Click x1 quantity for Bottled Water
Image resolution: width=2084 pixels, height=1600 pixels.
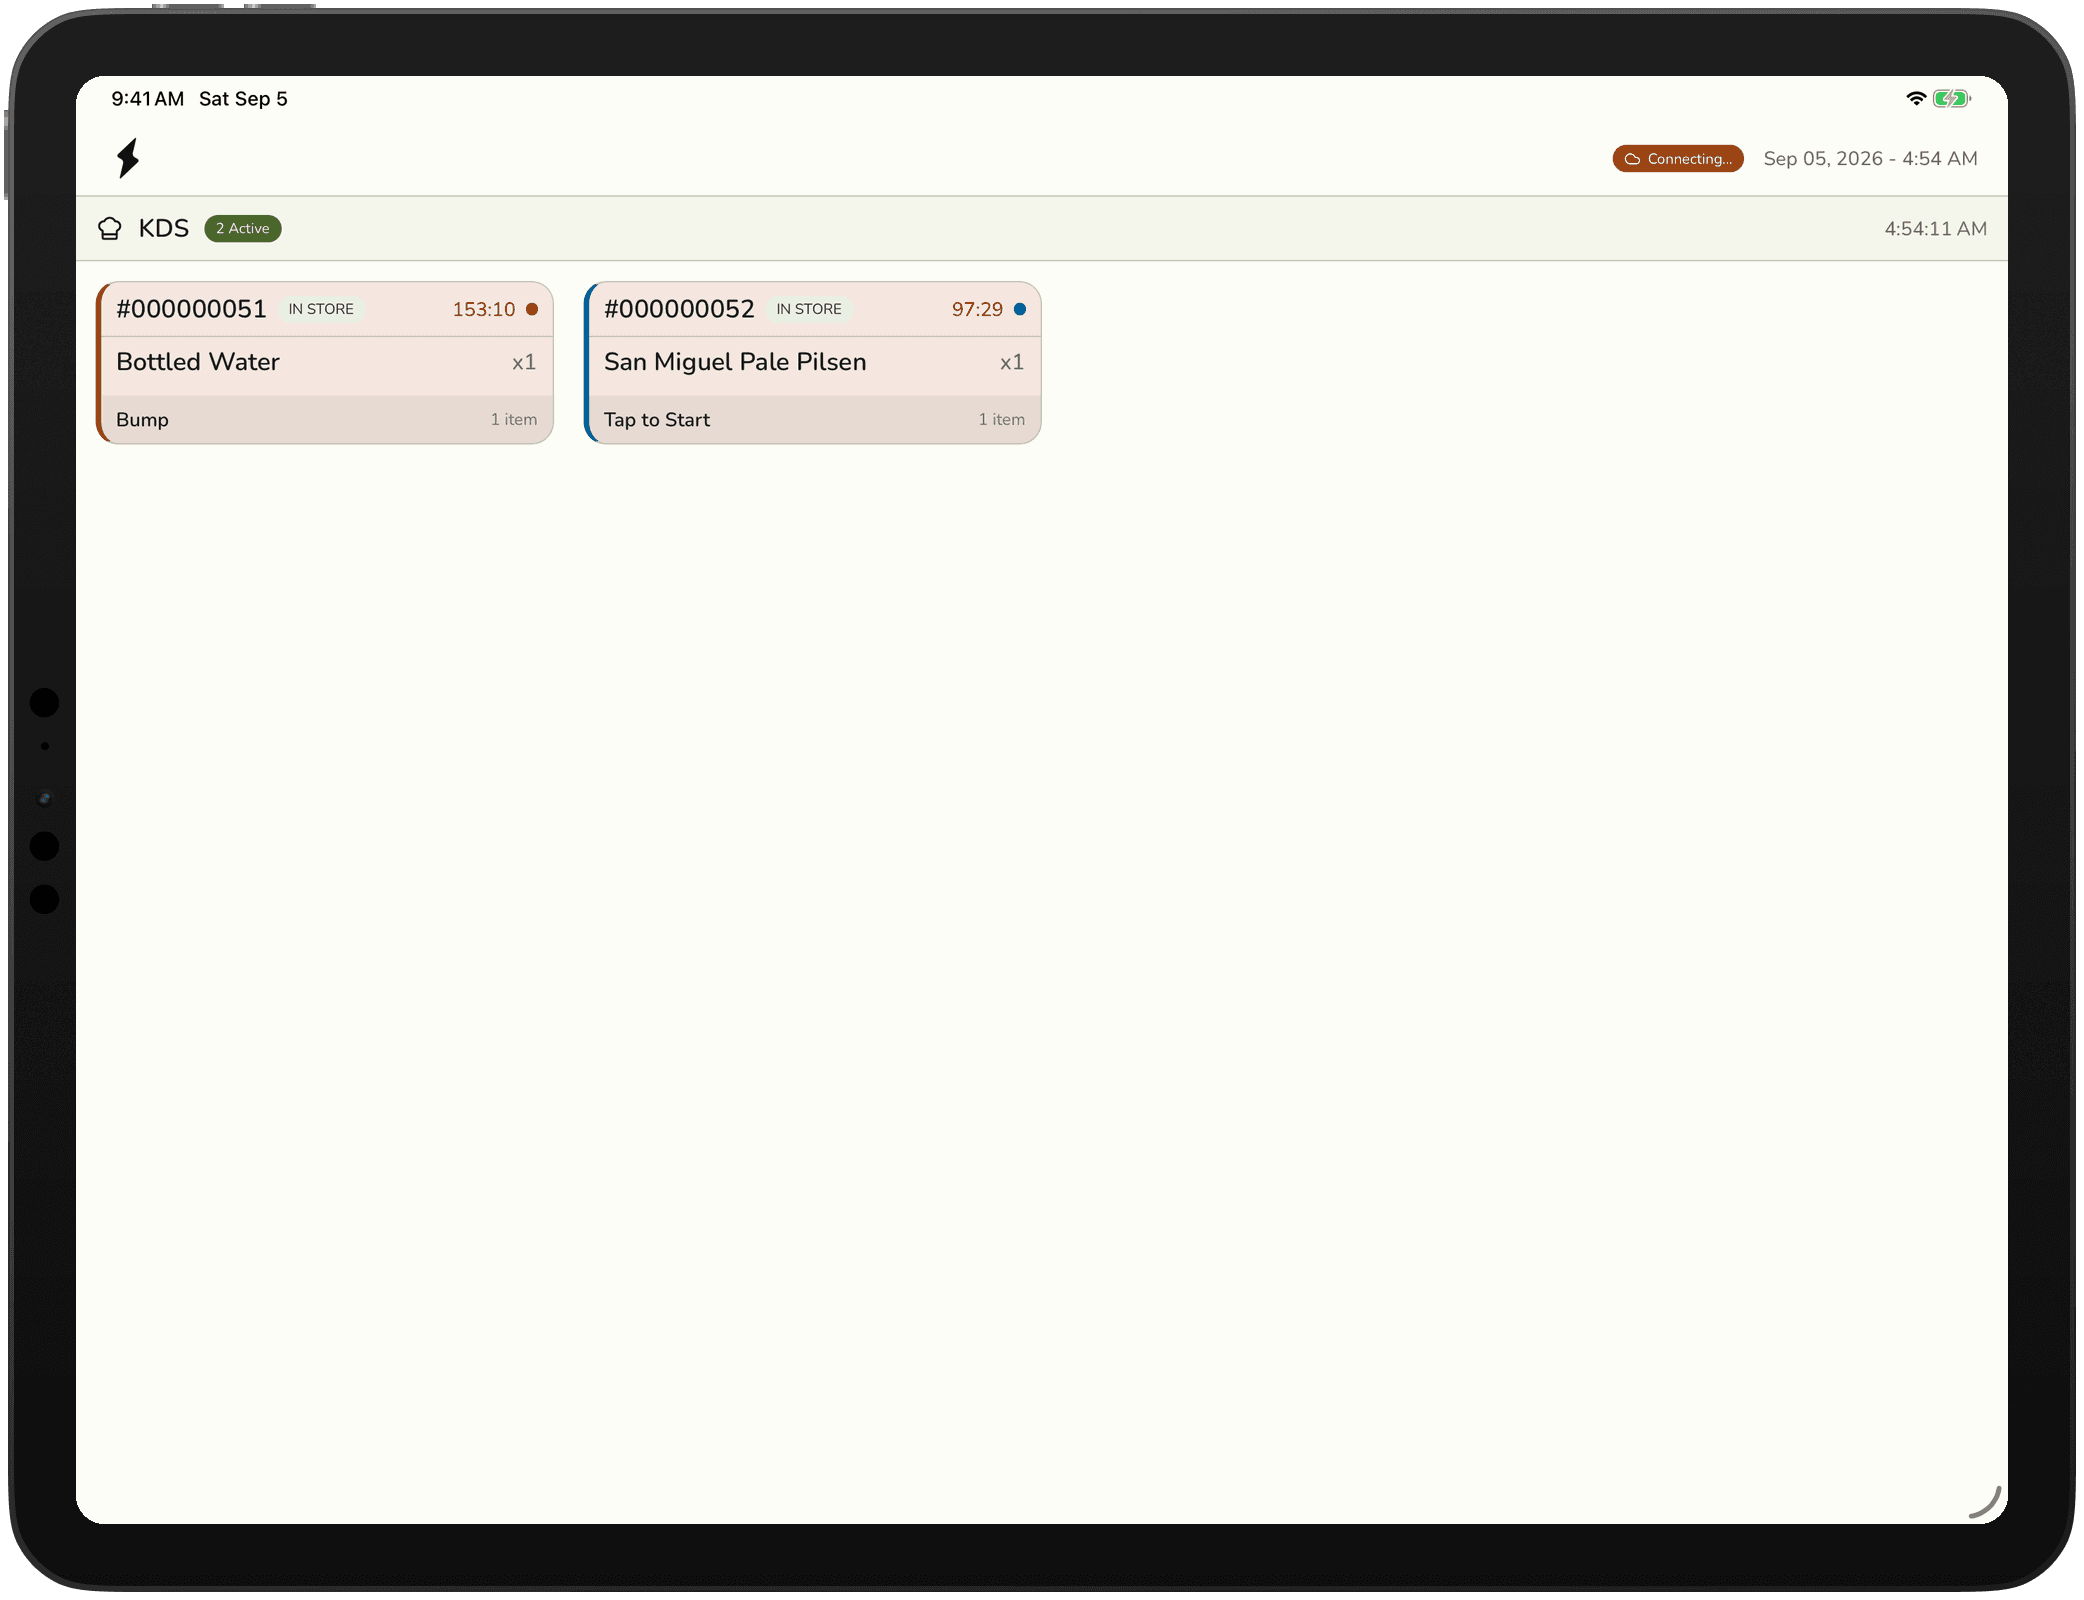coord(524,362)
